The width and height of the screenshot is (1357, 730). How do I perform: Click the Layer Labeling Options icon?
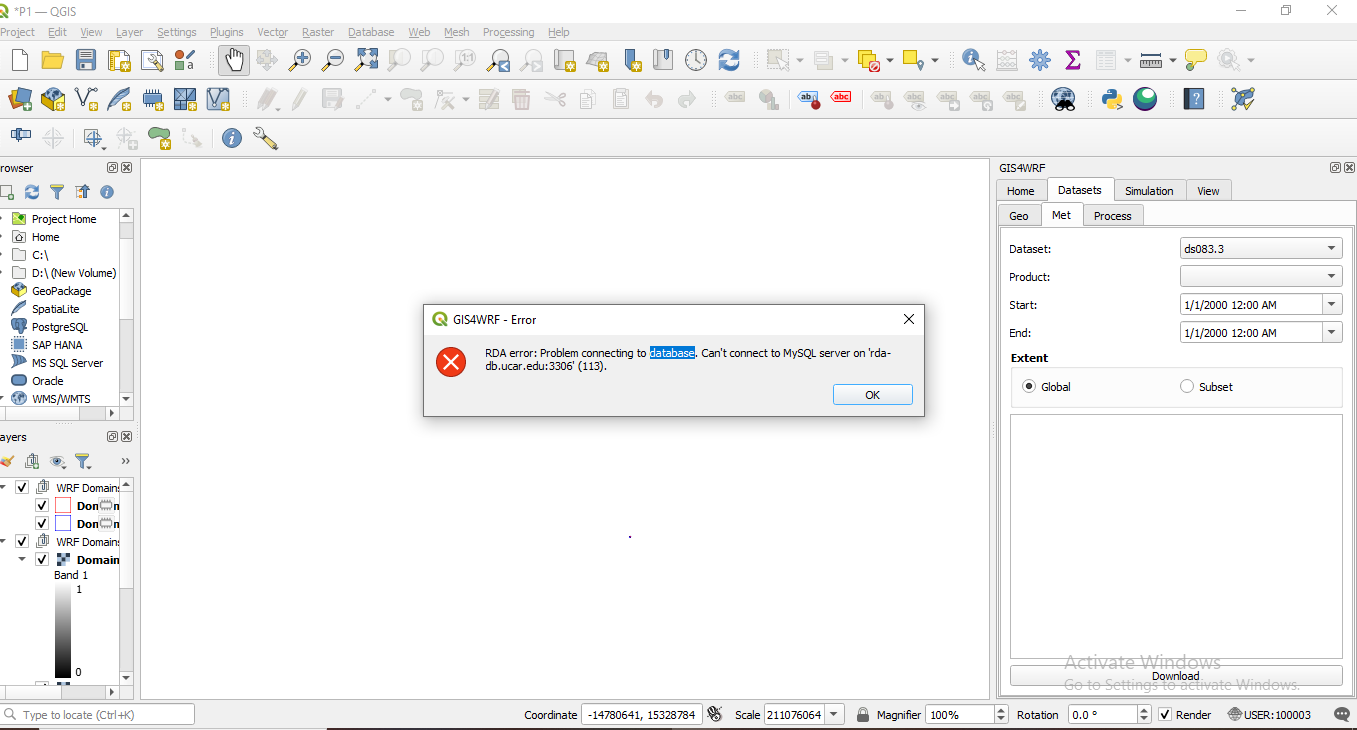[736, 99]
